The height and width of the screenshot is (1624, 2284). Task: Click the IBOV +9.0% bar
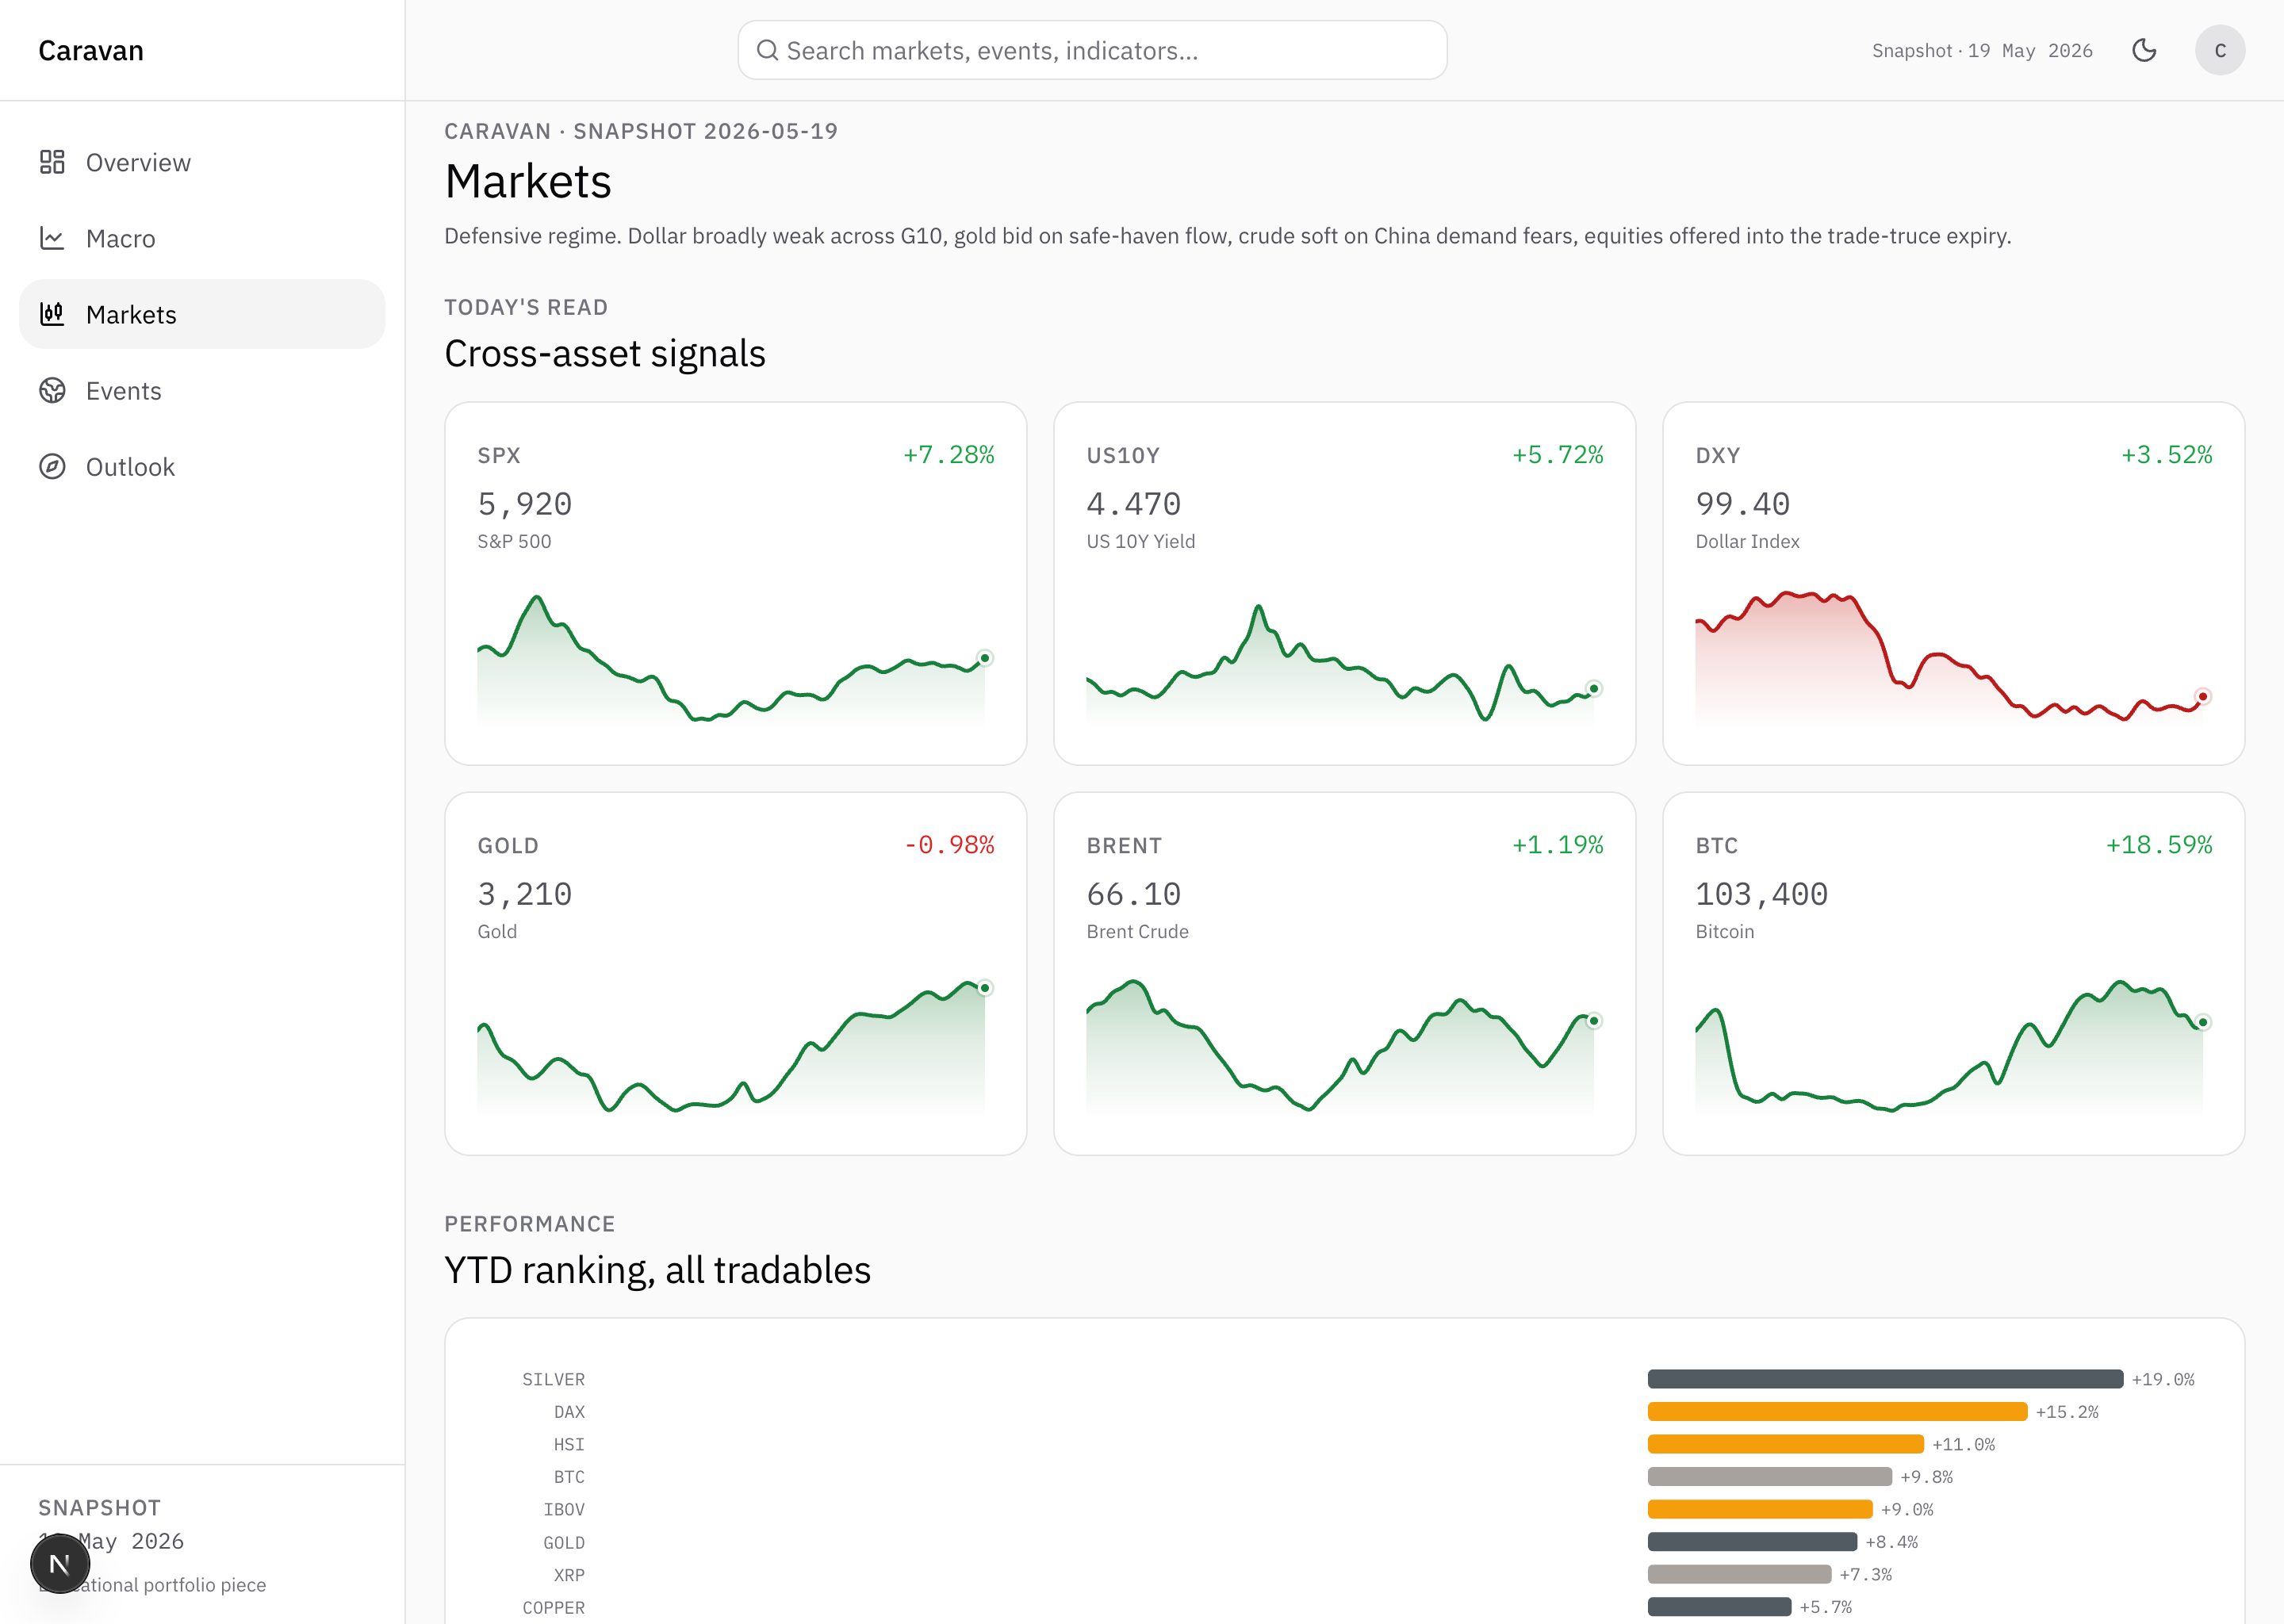[x=1760, y=1509]
